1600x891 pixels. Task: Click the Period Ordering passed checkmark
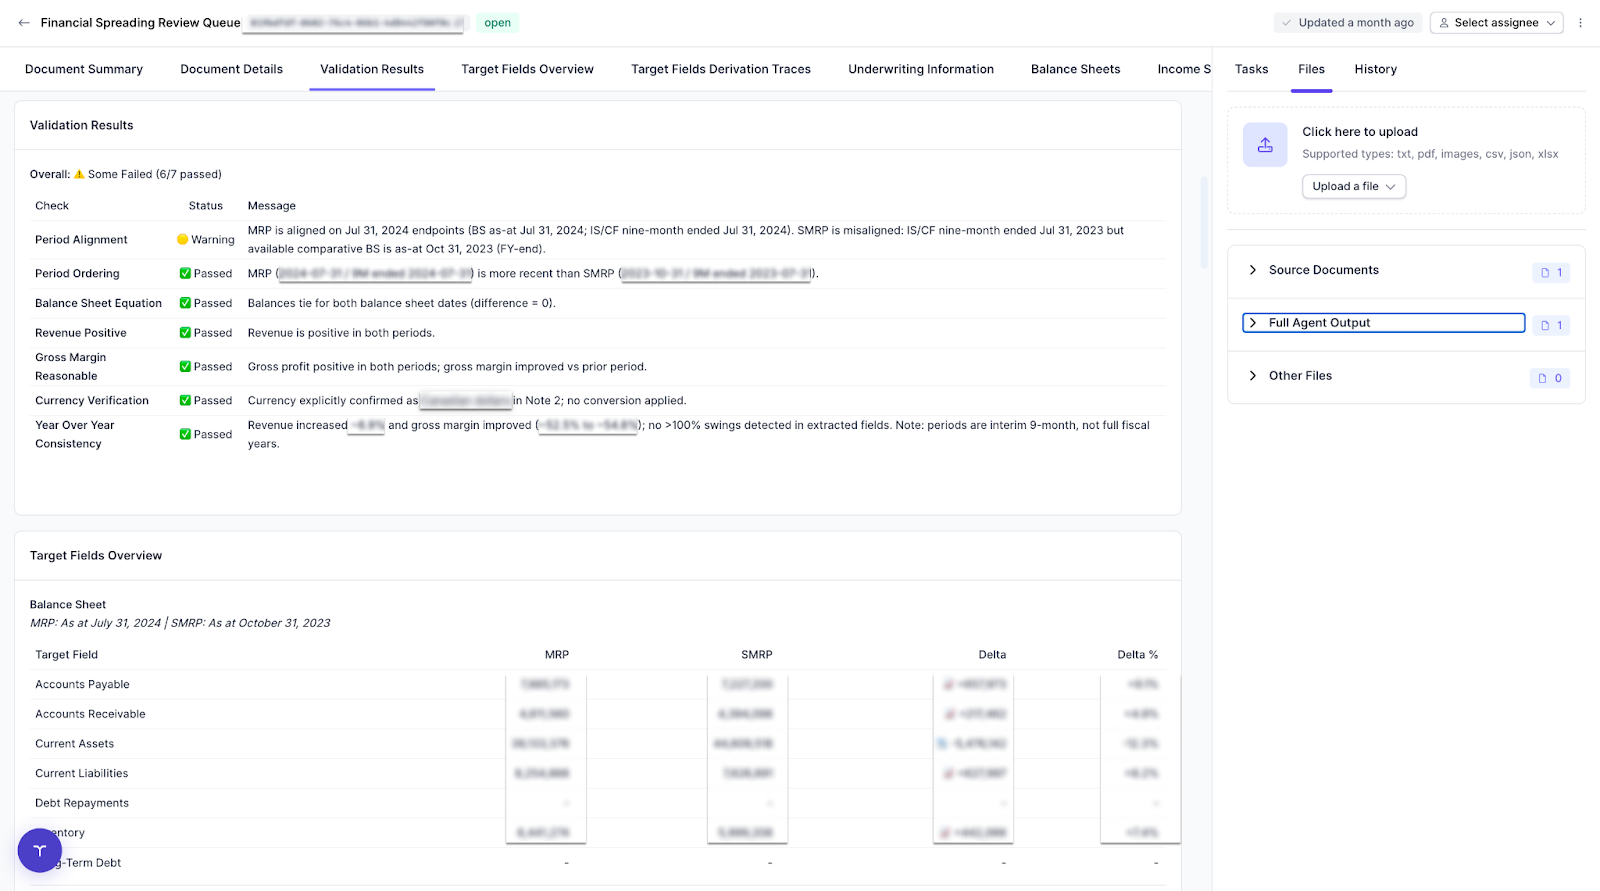pyautogui.click(x=185, y=274)
